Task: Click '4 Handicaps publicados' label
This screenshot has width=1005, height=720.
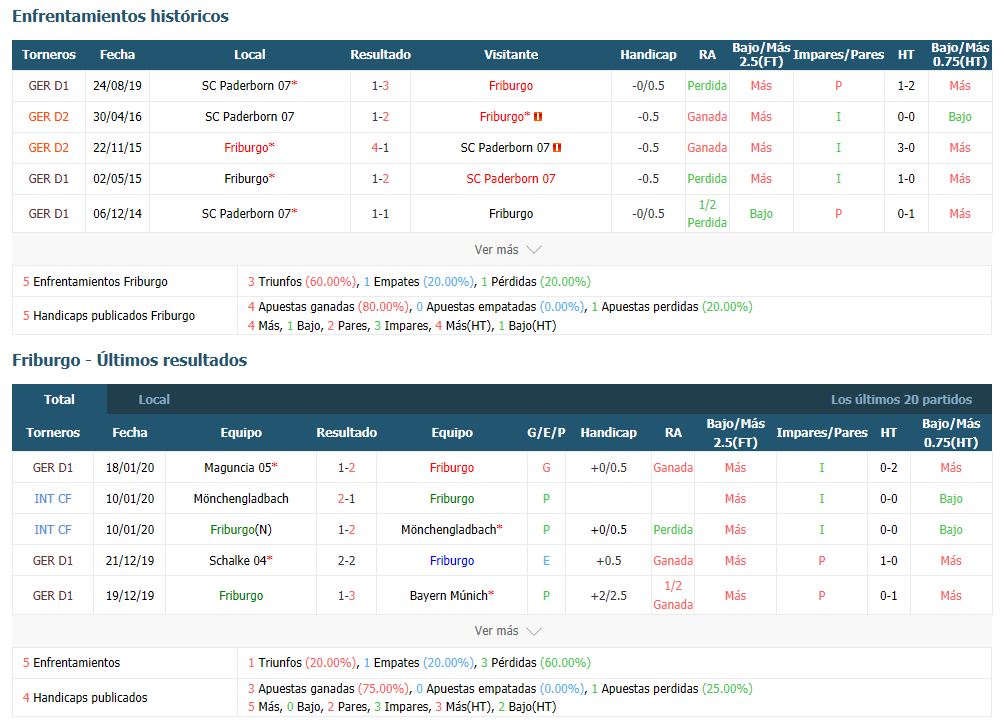Action: coord(85,698)
